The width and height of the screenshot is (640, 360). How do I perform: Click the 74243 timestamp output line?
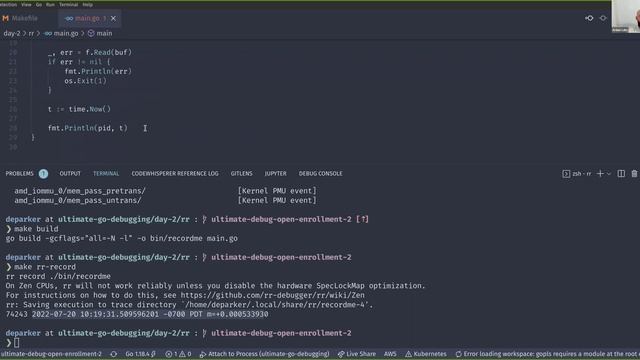click(137, 314)
